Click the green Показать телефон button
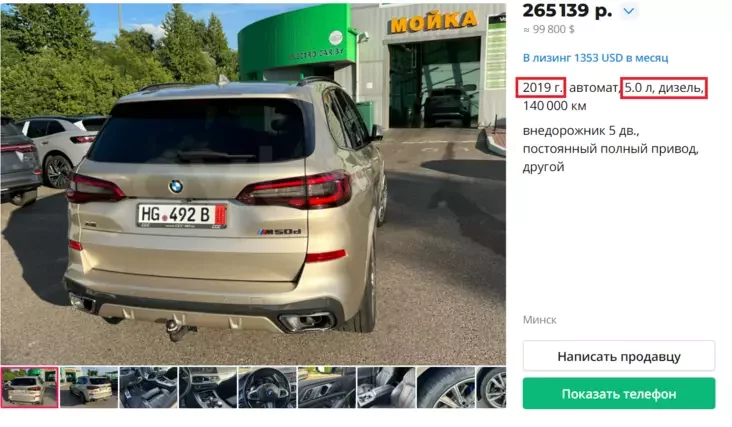Screen dimensions: 732x427 [619, 393]
